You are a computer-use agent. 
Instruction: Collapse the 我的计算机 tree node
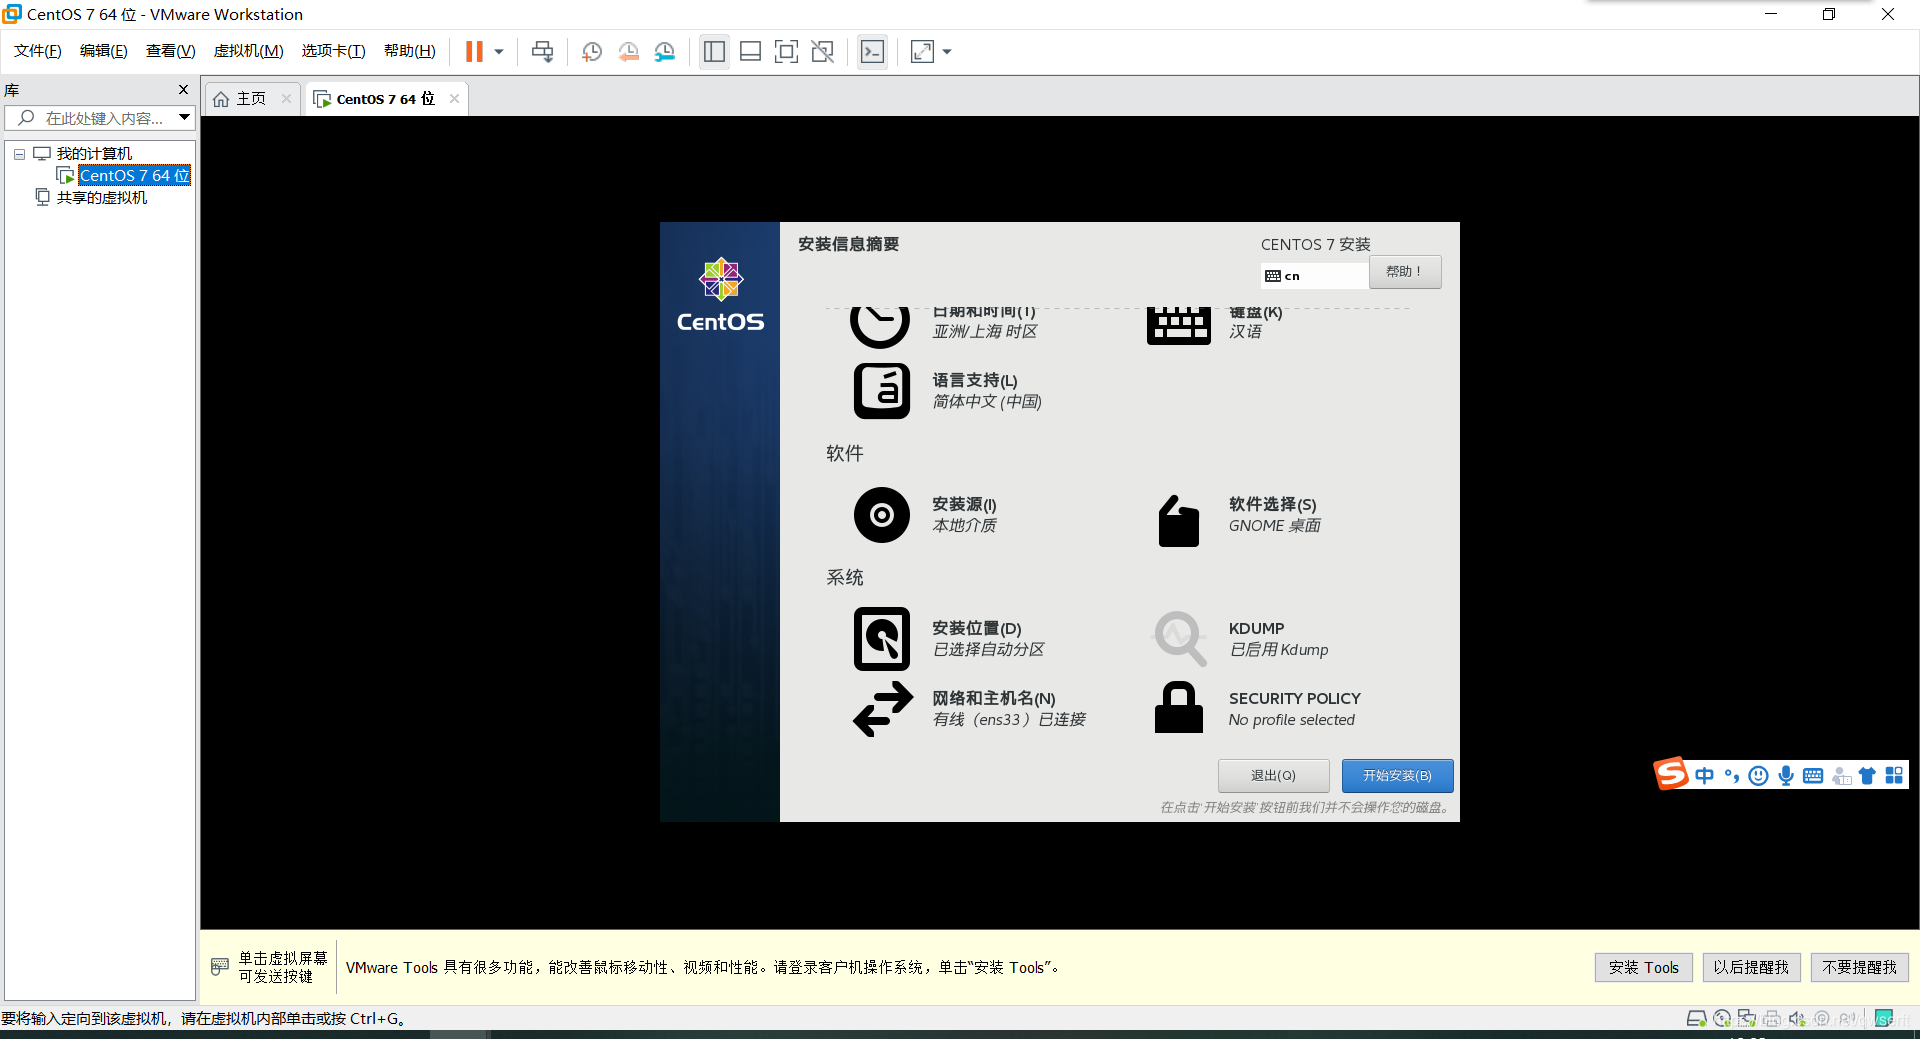coord(19,154)
